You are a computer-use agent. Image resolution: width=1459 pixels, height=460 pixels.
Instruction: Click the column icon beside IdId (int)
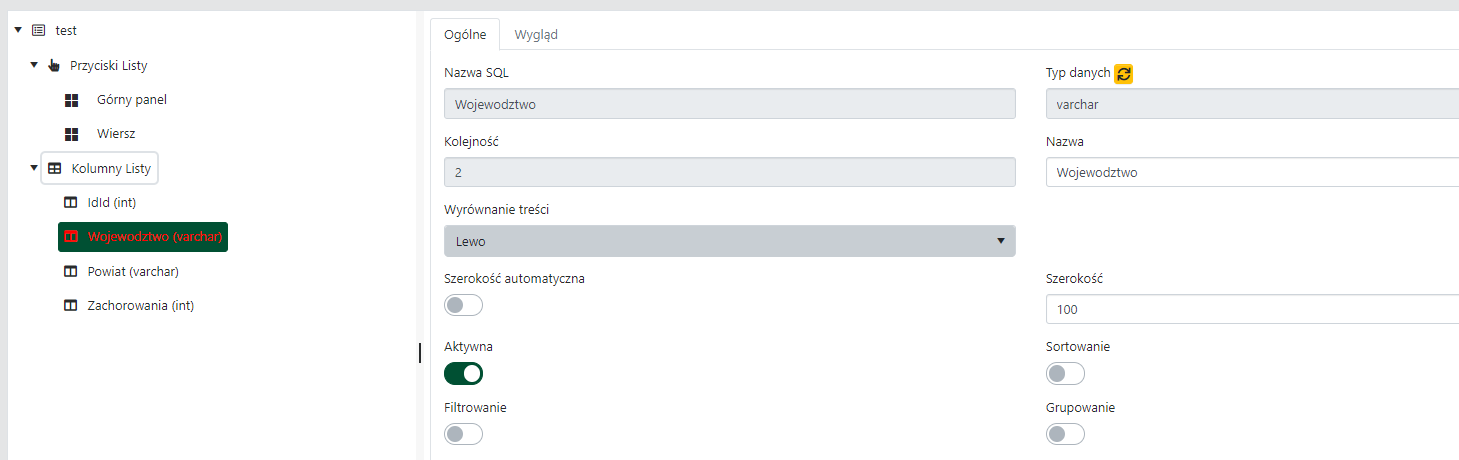pyautogui.click(x=71, y=203)
